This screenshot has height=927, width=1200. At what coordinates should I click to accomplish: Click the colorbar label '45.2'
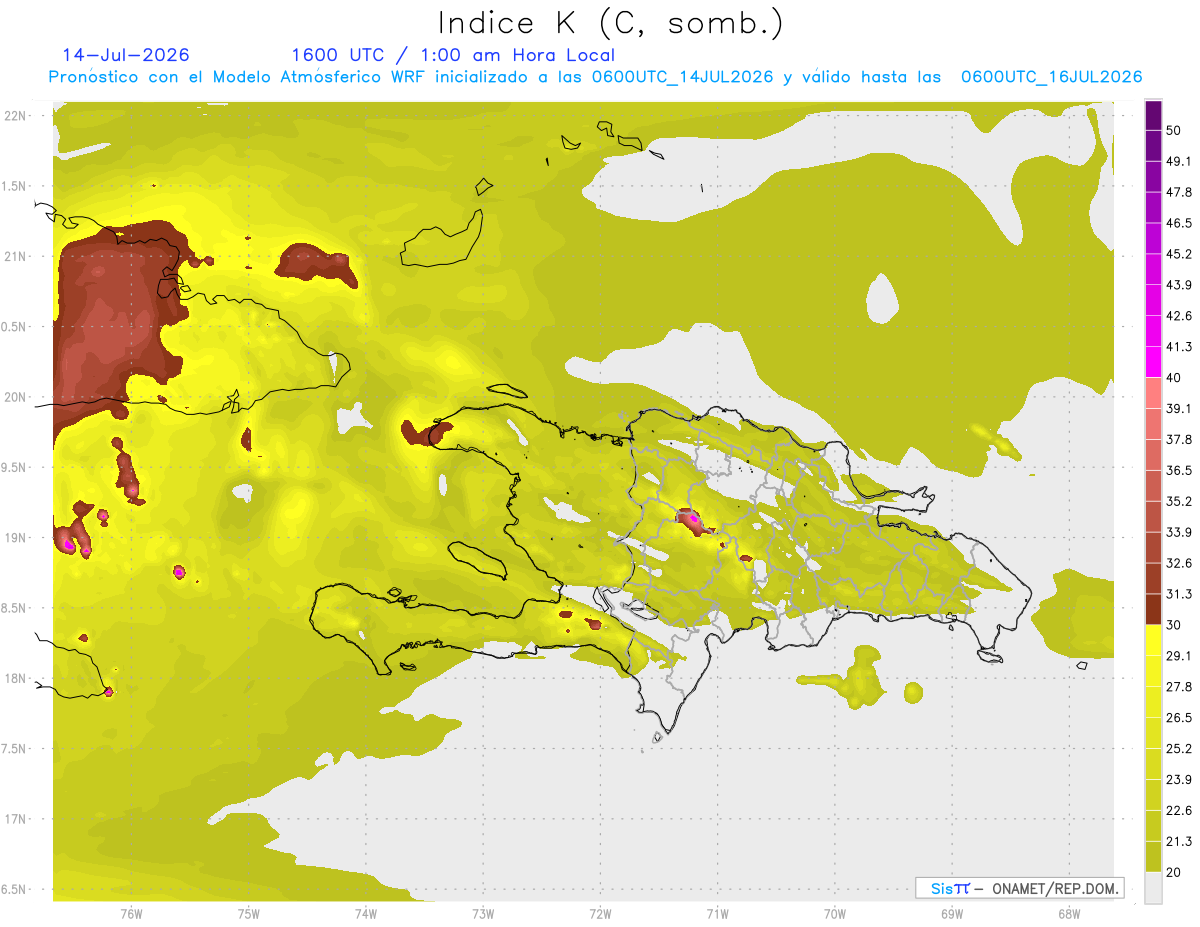(x=1179, y=254)
